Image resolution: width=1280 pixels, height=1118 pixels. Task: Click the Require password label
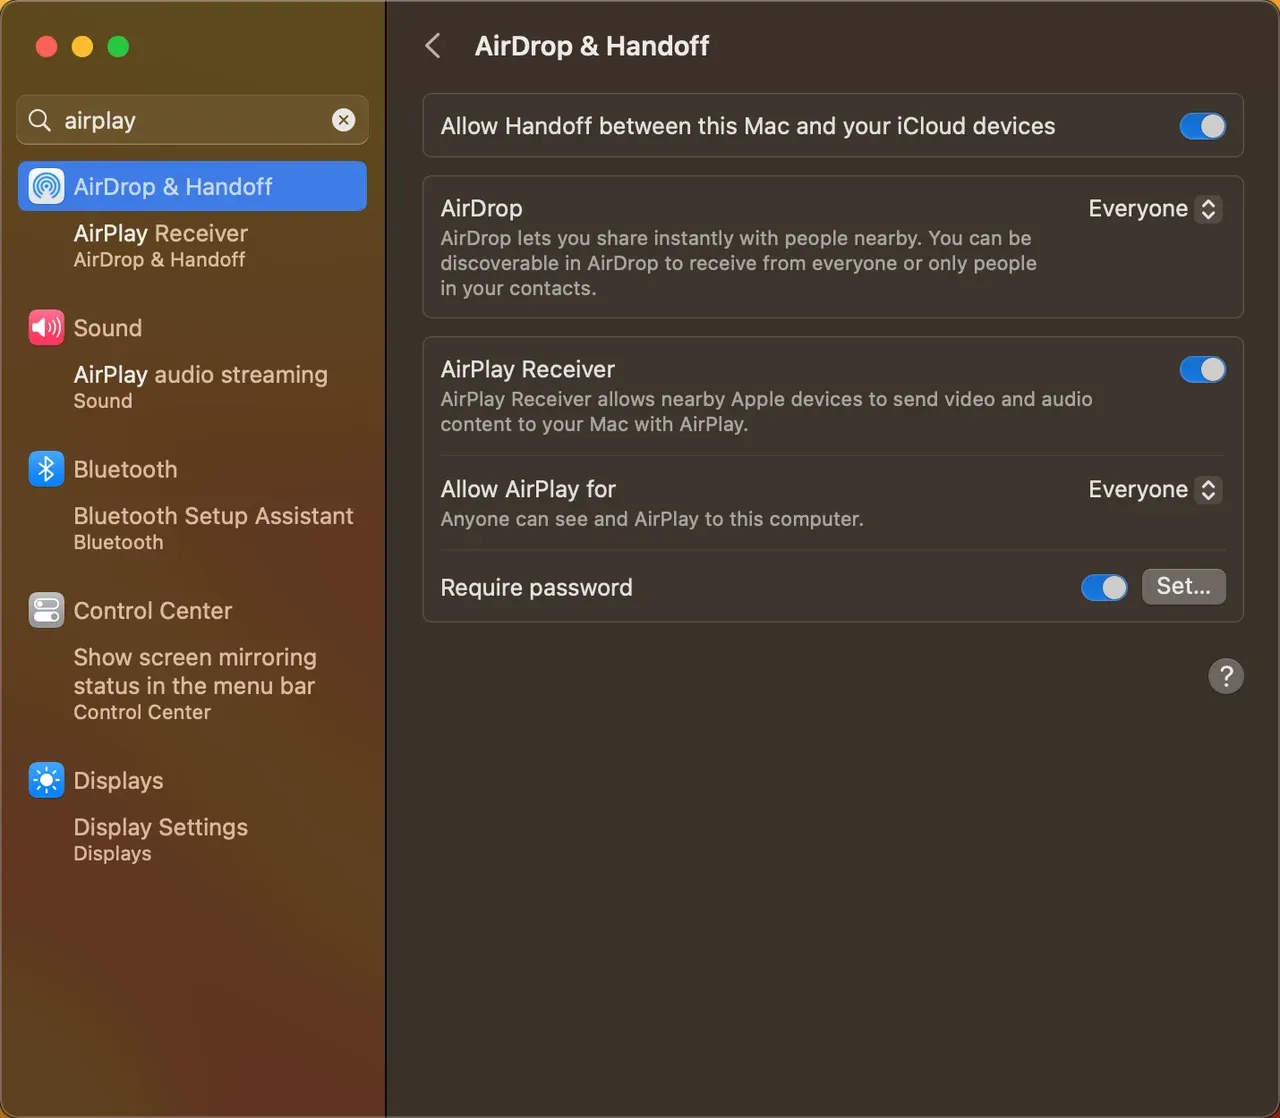coord(537,587)
